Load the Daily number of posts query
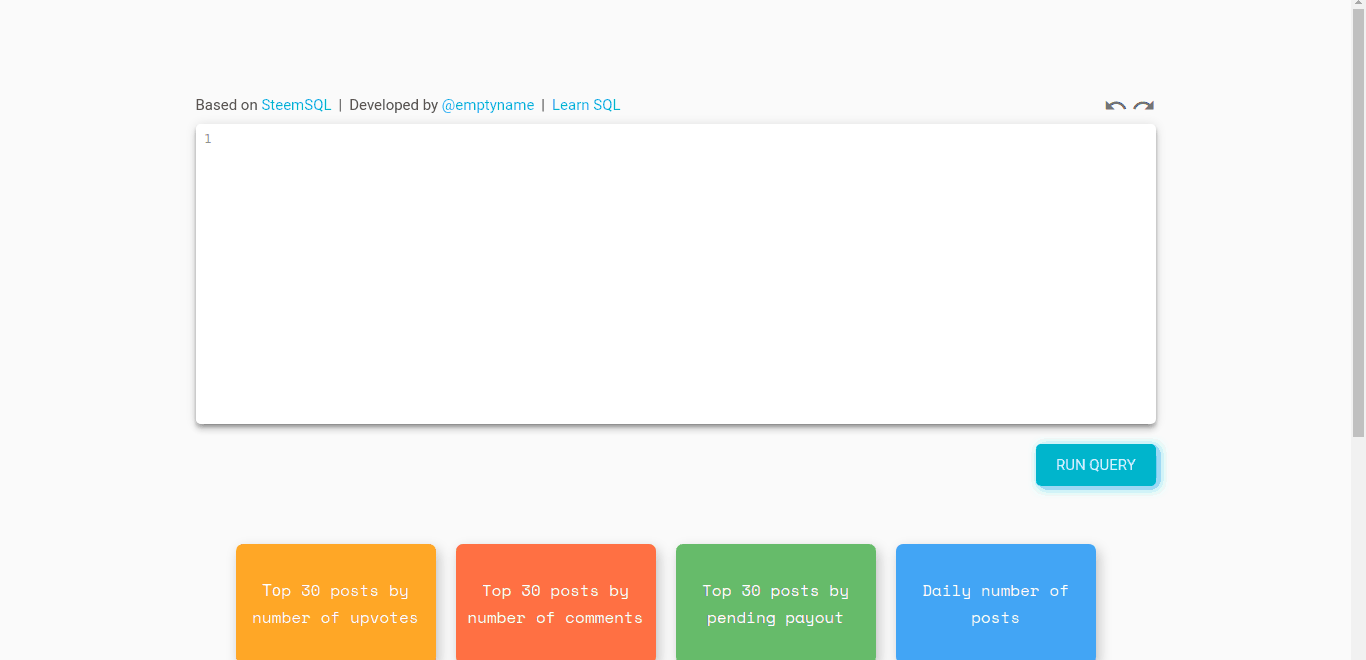 click(996, 602)
